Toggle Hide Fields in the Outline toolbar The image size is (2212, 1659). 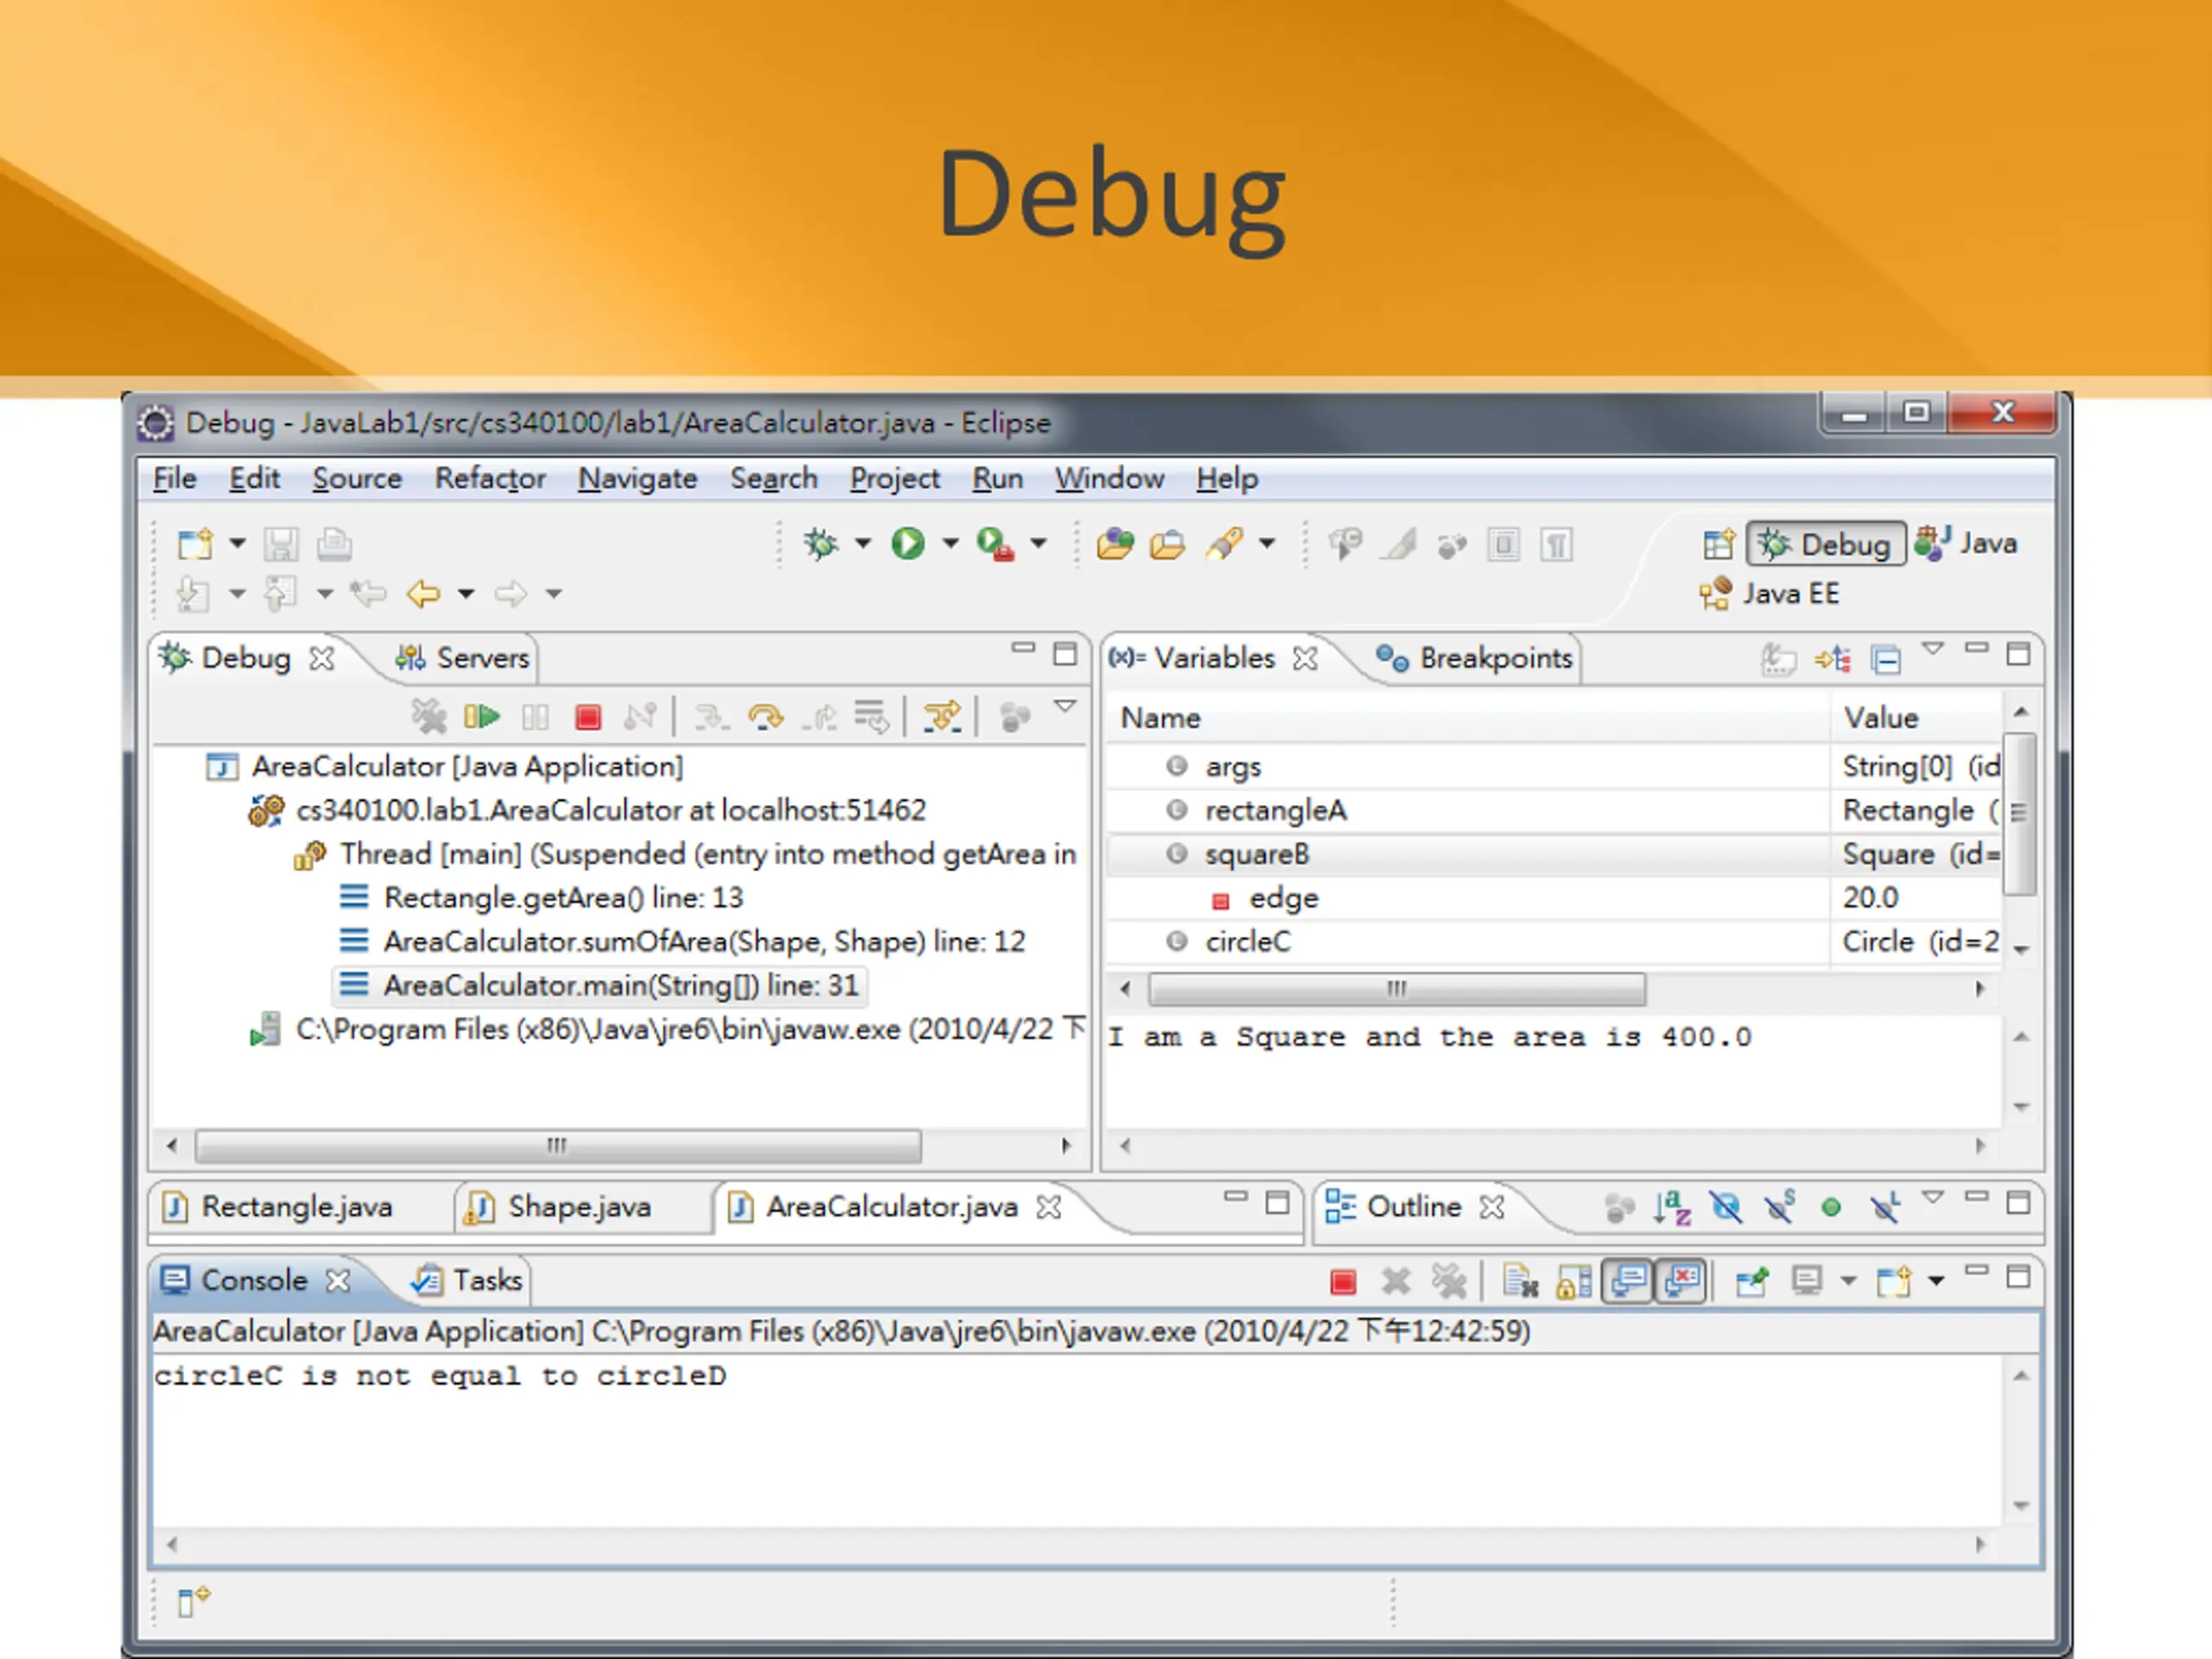point(1726,1207)
